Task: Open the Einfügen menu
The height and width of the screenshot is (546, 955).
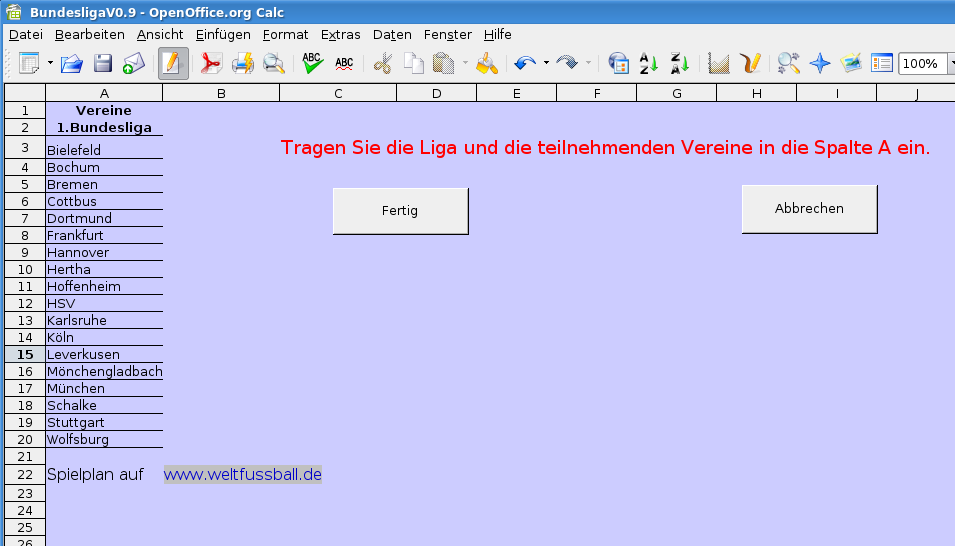Action: [x=223, y=34]
